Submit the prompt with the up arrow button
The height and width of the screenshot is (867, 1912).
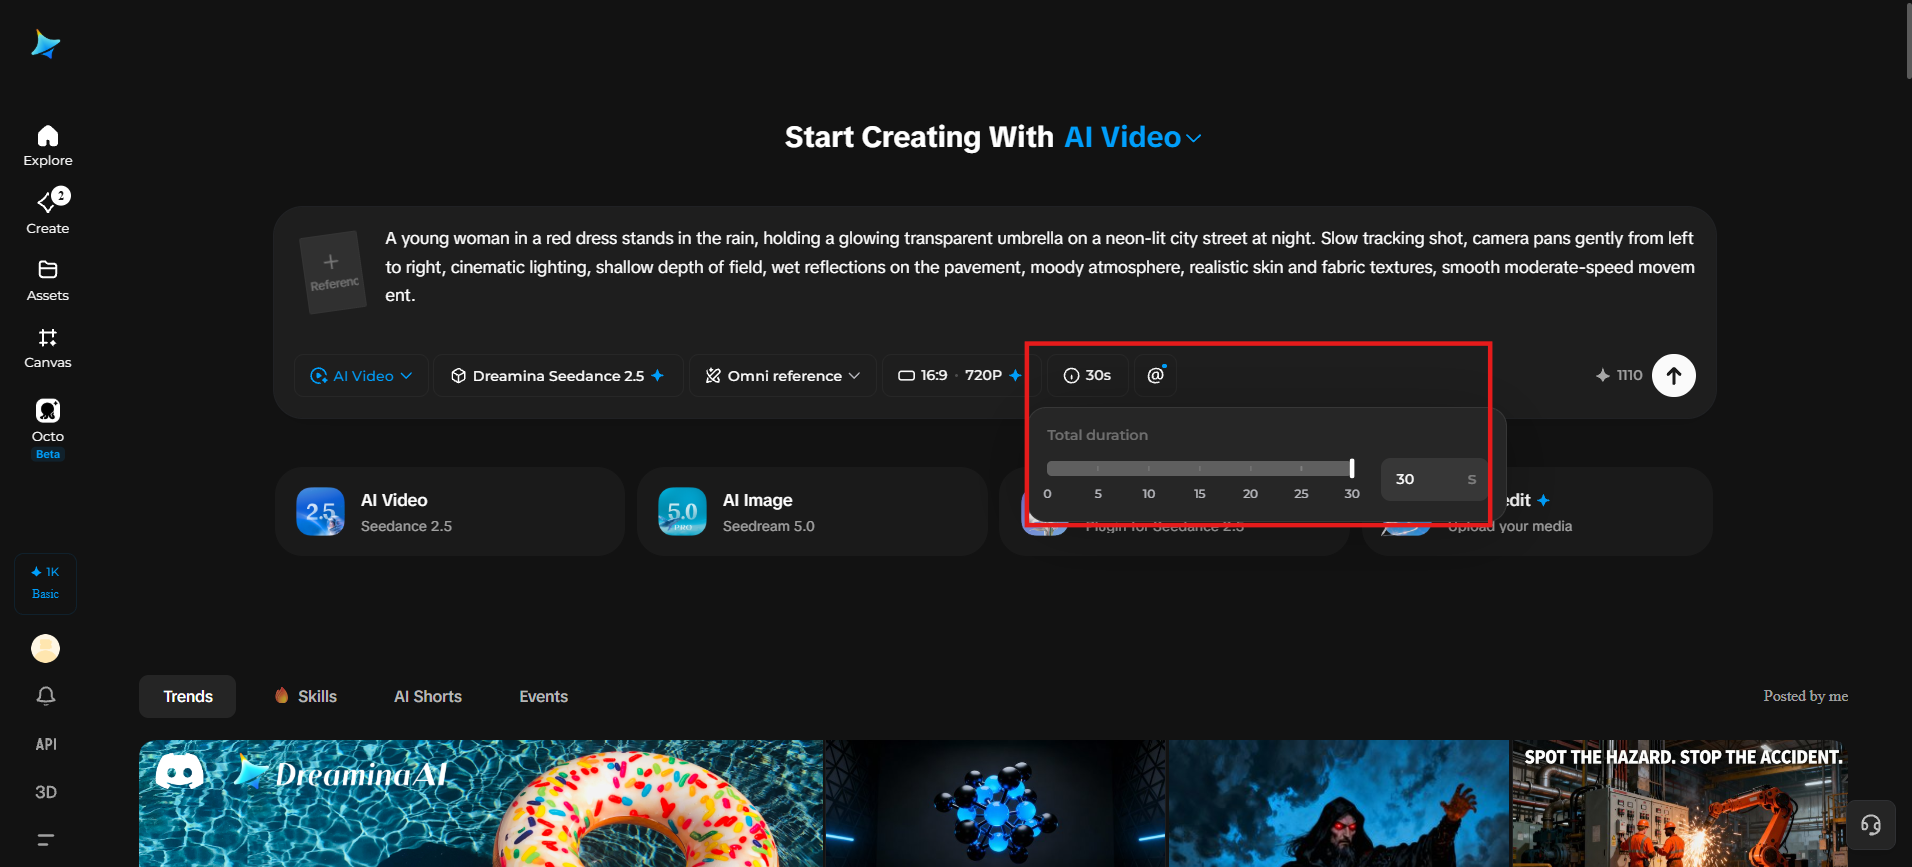click(x=1674, y=376)
